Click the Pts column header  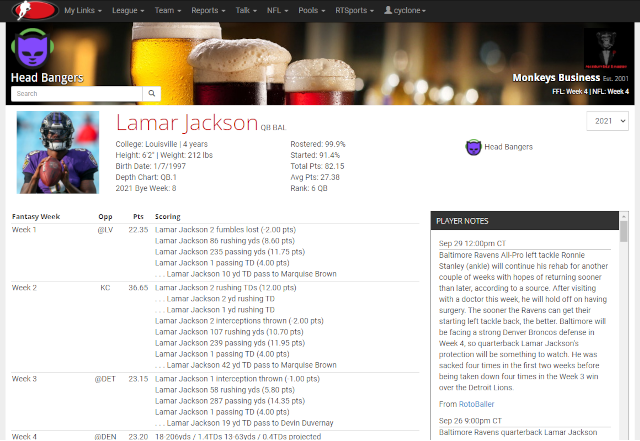pyautogui.click(x=138, y=217)
